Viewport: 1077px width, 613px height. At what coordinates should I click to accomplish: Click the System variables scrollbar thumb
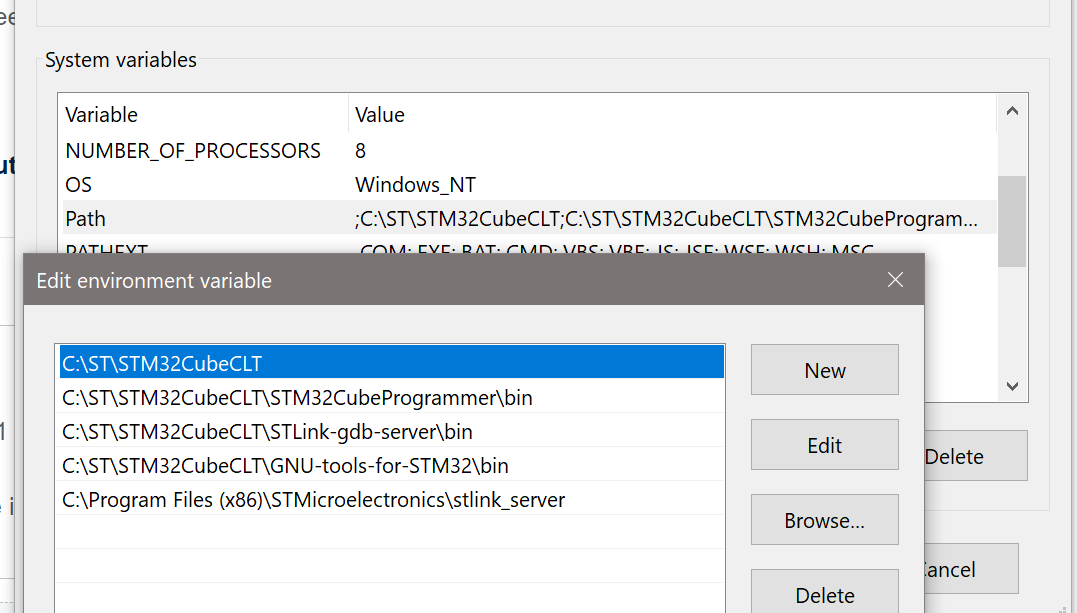click(x=1012, y=221)
